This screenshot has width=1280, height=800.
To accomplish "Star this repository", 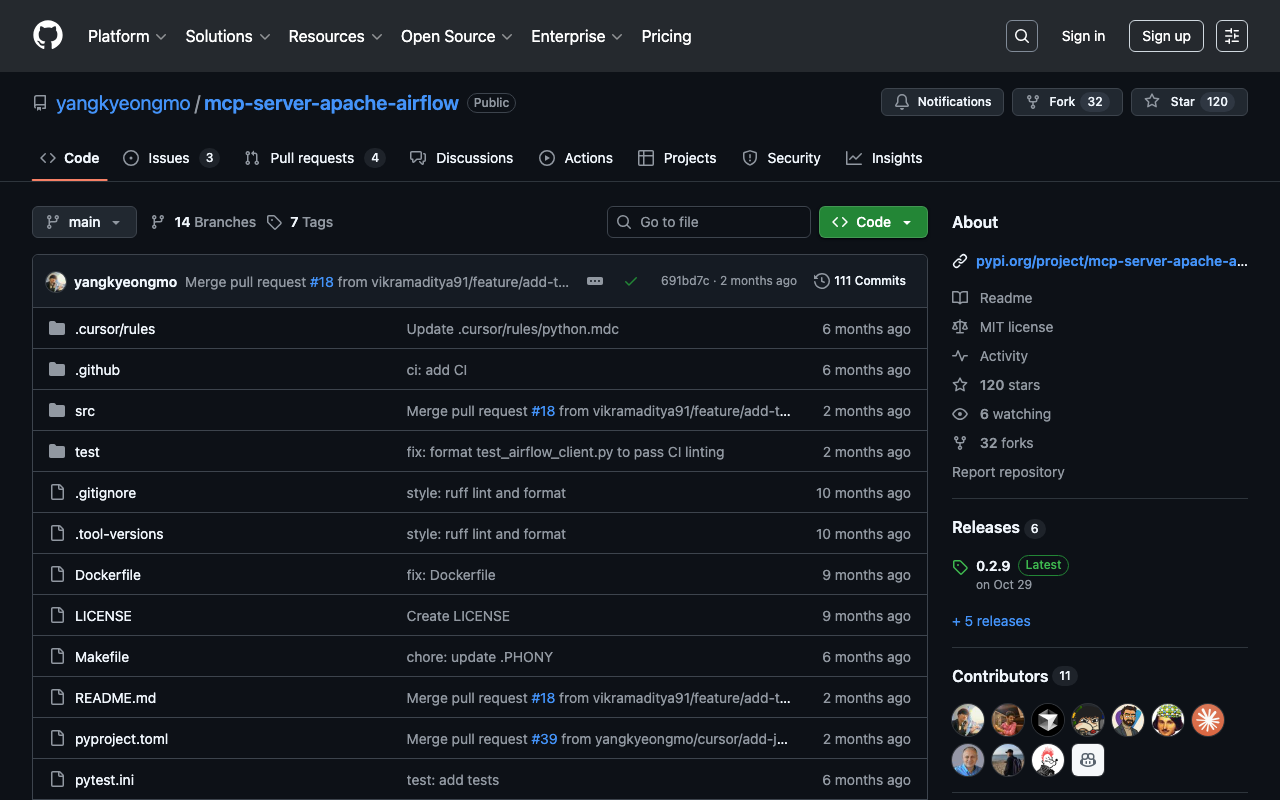I will [x=1189, y=102].
